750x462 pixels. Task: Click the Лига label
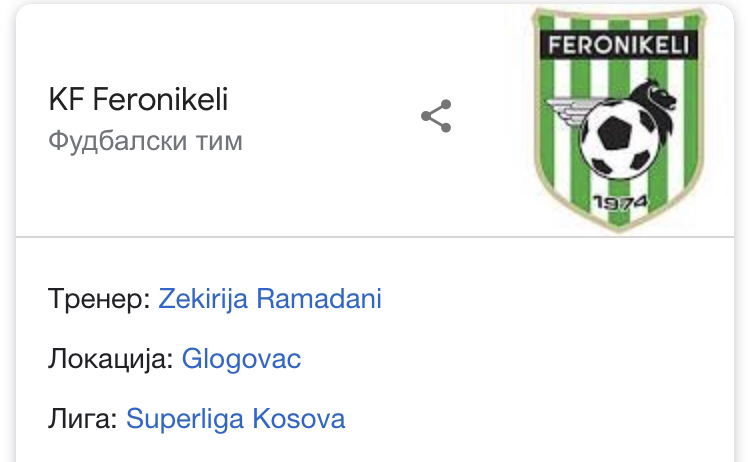click(x=83, y=419)
